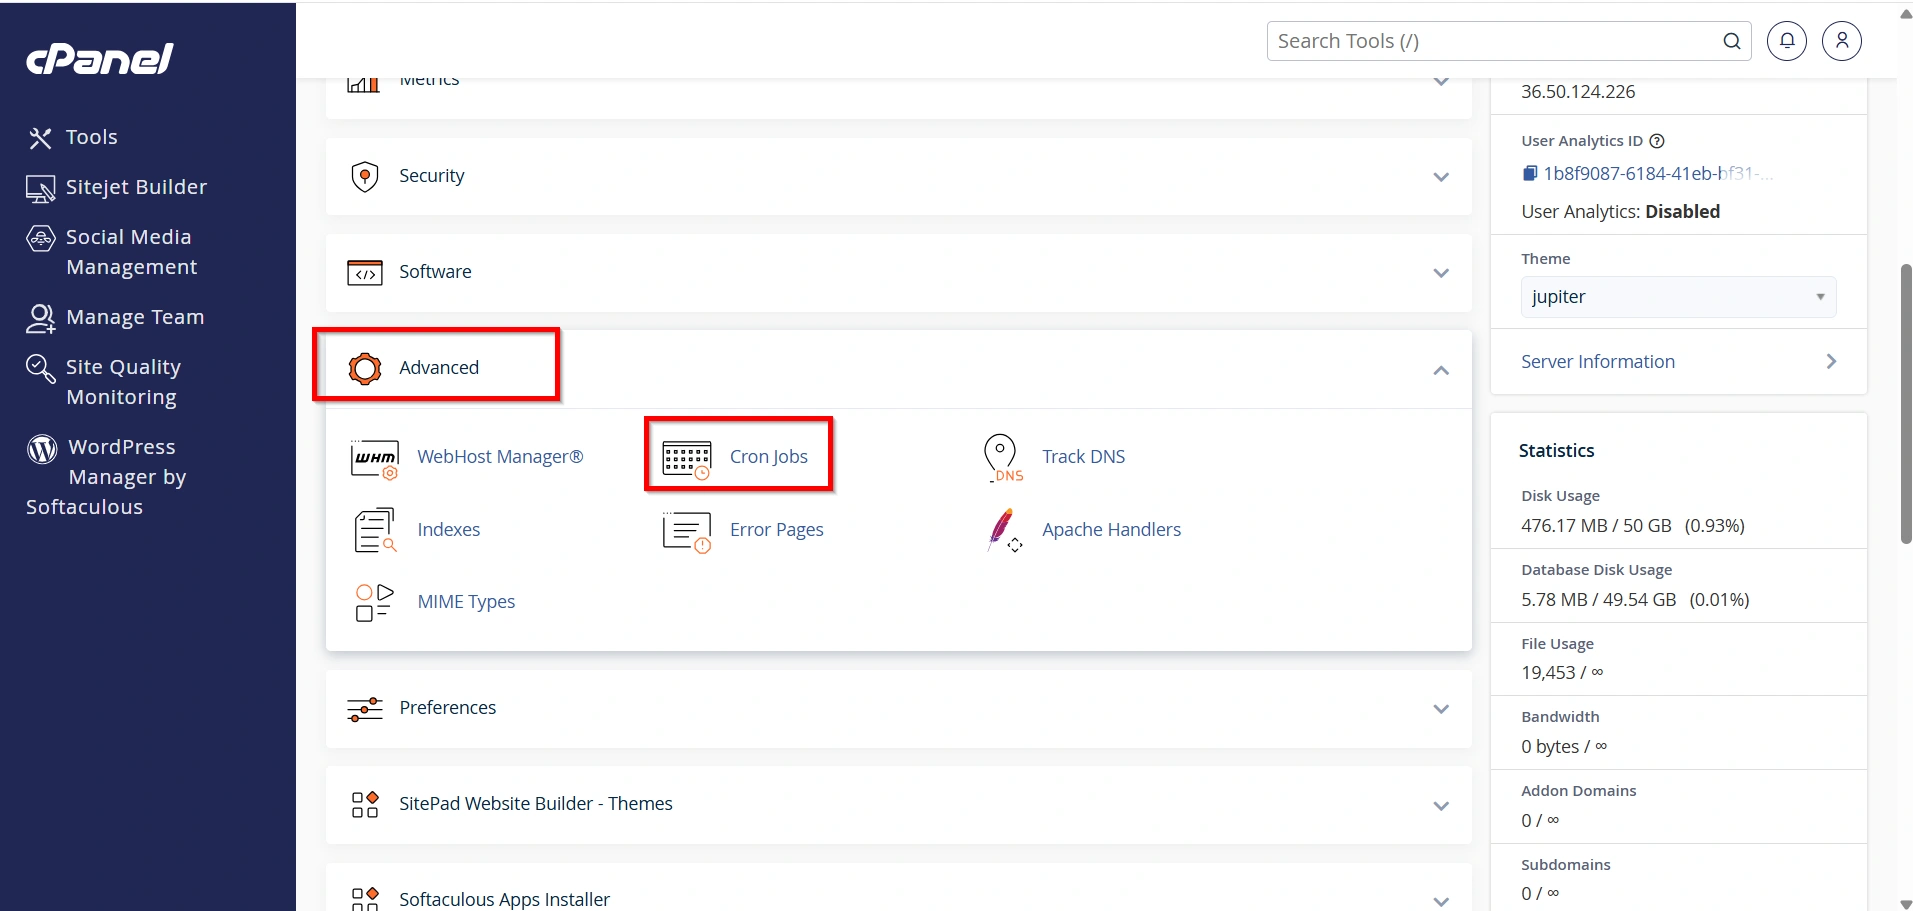Open Apache Handlers link
Screen dimensions: 1913x911
[x=1112, y=530]
